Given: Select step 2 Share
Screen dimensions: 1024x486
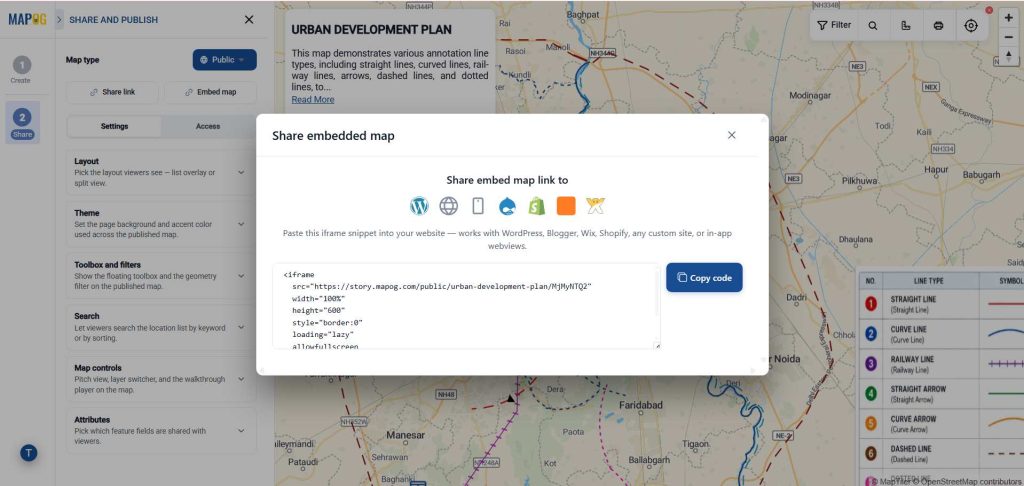Looking at the screenshot, I should 22,123.
